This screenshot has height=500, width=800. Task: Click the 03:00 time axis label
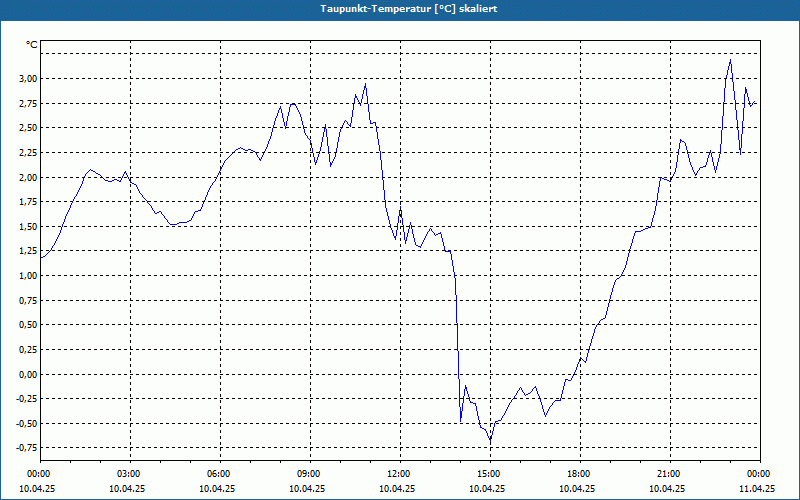coord(131,474)
